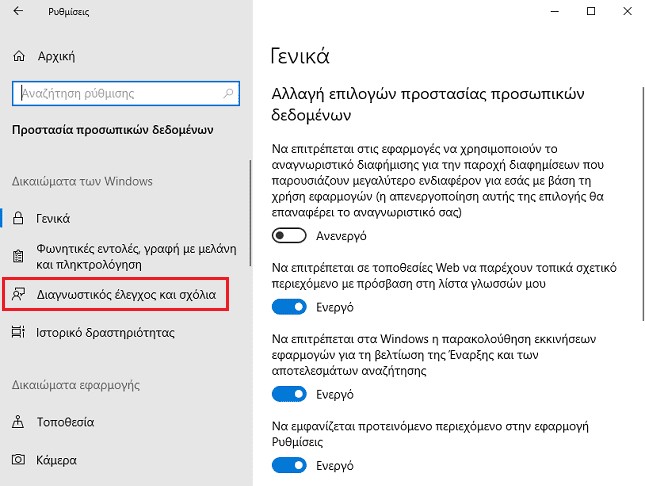Open Διαγνωστικός έλεγχος και σχόλια page
The image size is (645, 486).
click(116, 294)
